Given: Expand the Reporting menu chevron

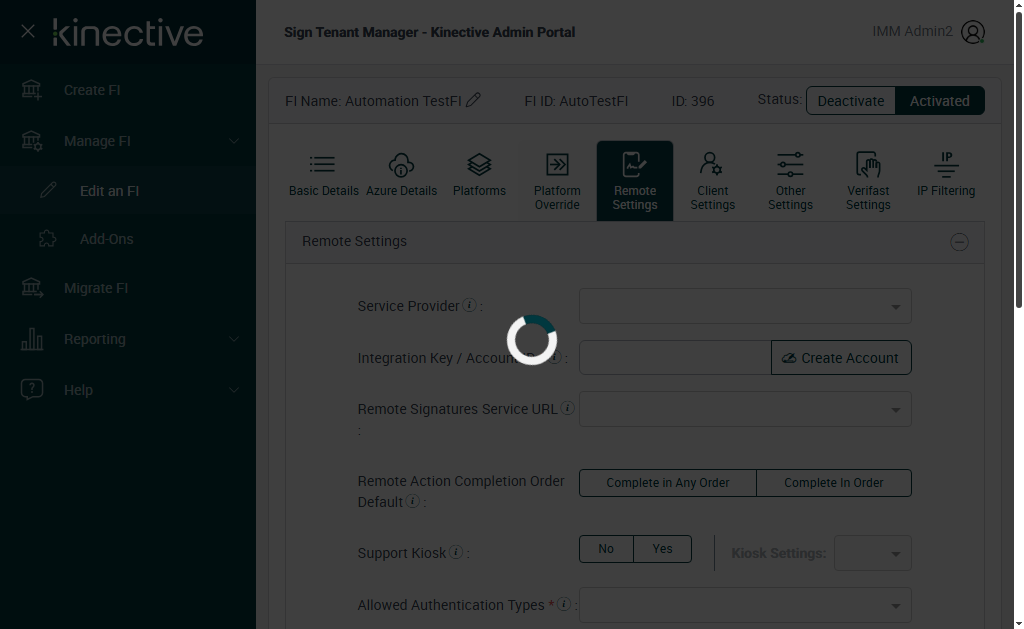Looking at the screenshot, I should [x=234, y=339].
